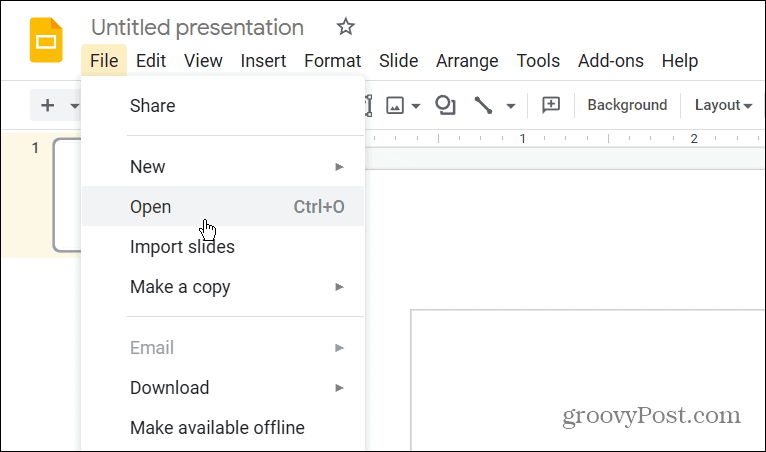Open the line type dropdown arrow
Viewport: 766px width, 452px height.
(510, 106)
